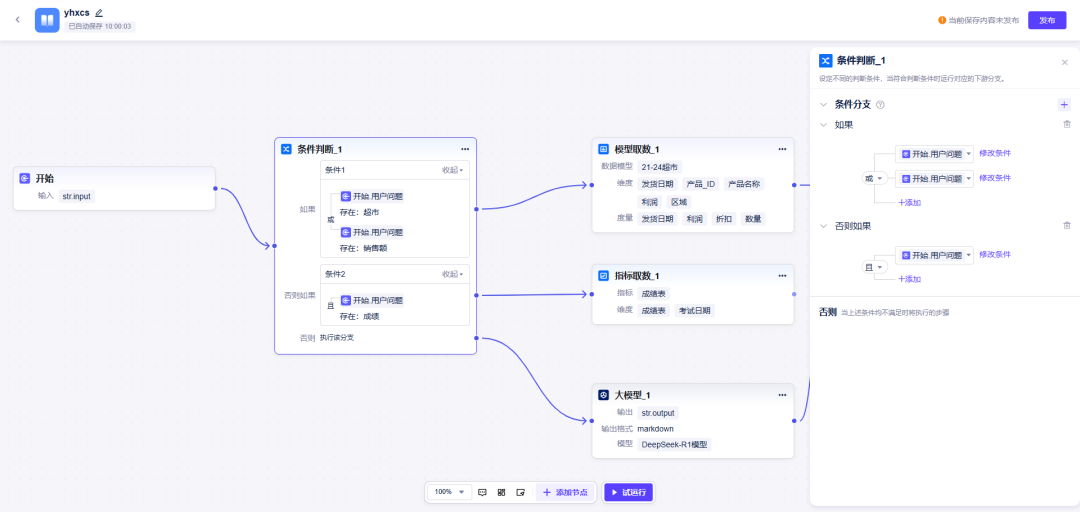Open 开始.用户问题 dropdown under 否则如果
The height and width of the screenshot is (512, 1080).
(934, 255)
